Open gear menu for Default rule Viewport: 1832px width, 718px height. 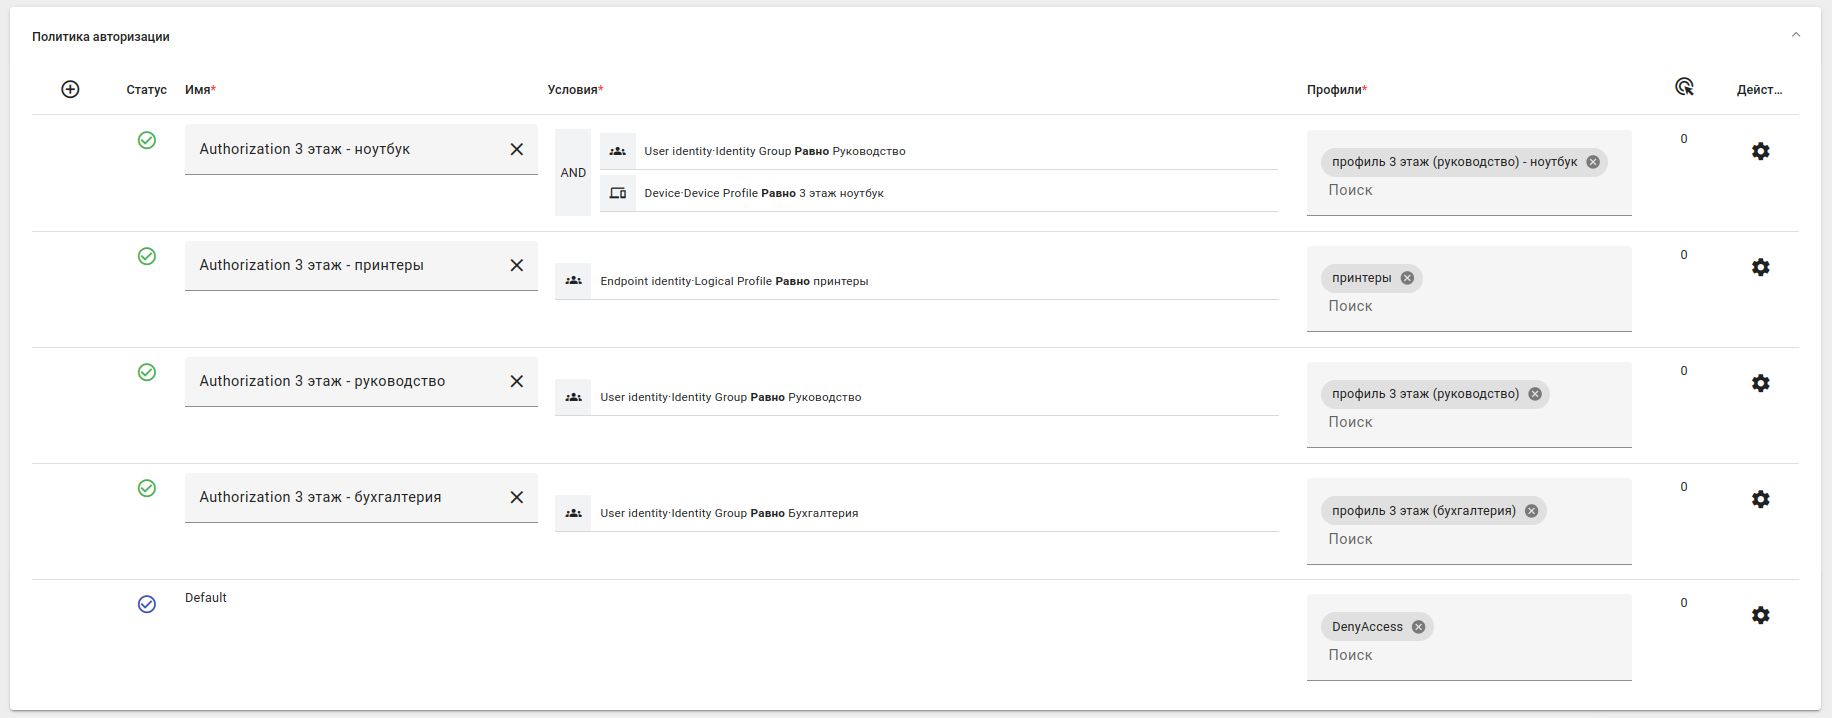tap(1760, 615)
